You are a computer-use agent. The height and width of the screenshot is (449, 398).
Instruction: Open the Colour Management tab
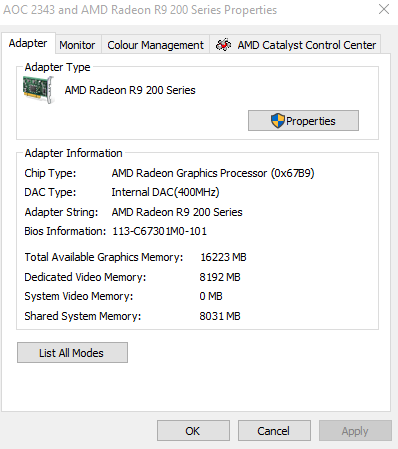pyautogui.click(x=155, y=45)
